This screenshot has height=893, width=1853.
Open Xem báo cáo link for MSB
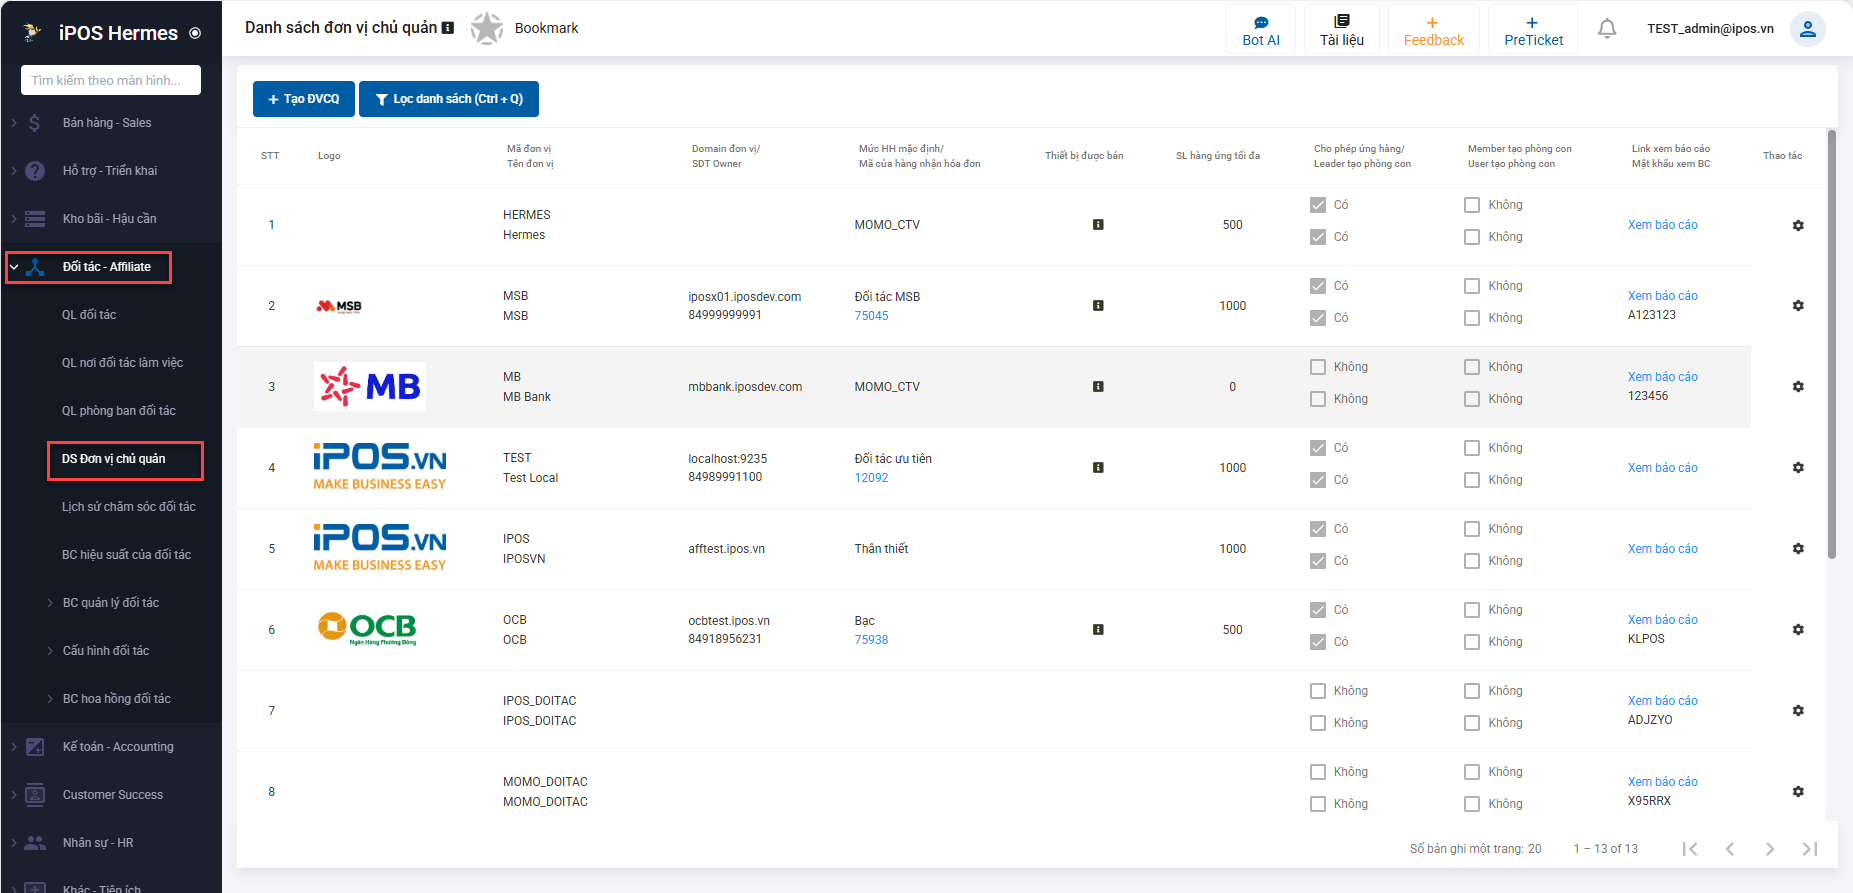point(1662,296)
